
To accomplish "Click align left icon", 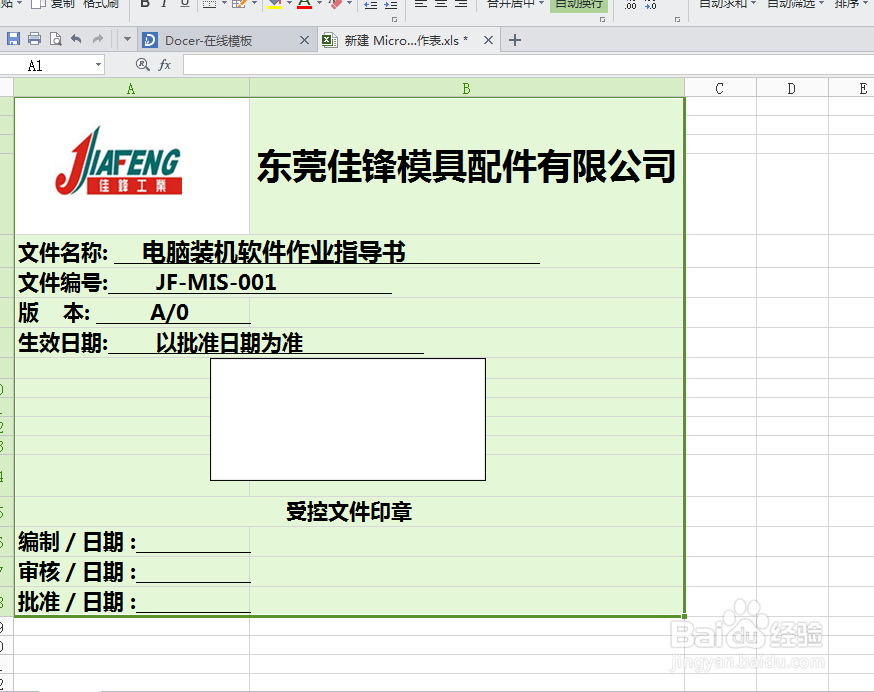I will pyautogui.click(x=421, y=4).
